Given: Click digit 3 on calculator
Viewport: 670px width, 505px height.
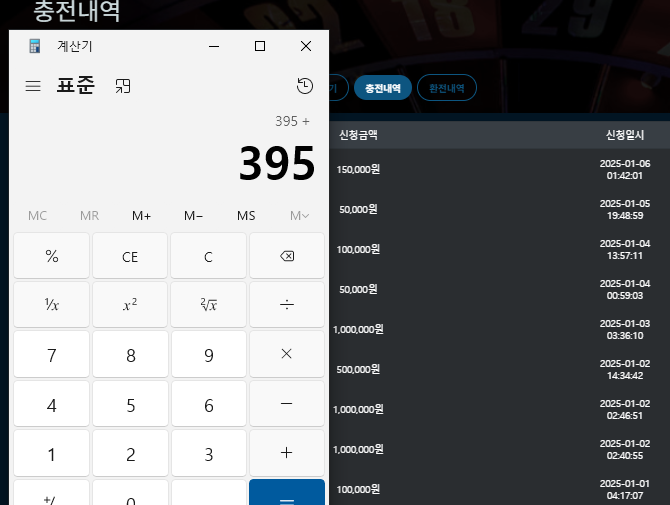Looking at the screenshot, I should [209, 452].
